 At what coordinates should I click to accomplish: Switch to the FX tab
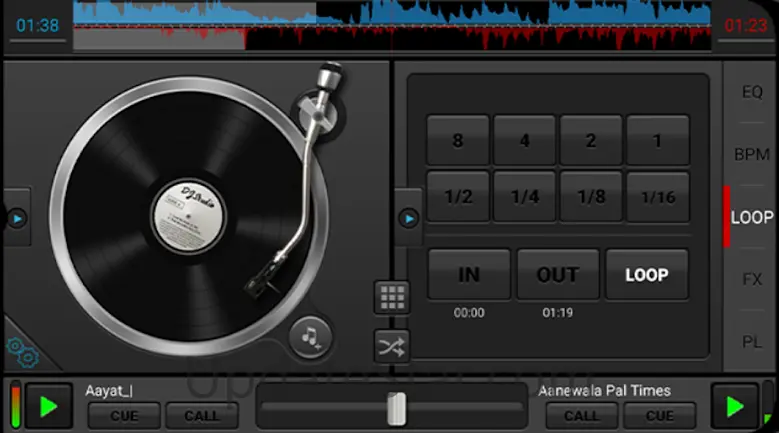click(x=752, y=280)
